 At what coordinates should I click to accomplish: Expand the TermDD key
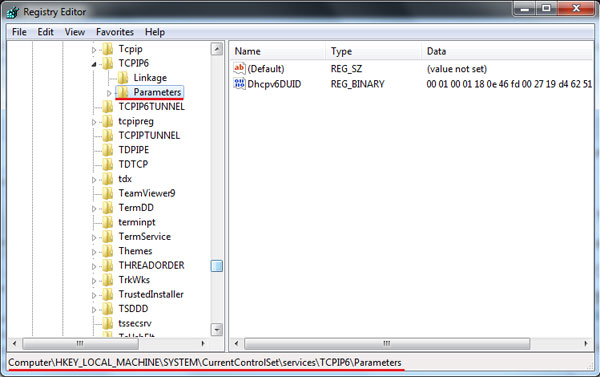point(94,209)
